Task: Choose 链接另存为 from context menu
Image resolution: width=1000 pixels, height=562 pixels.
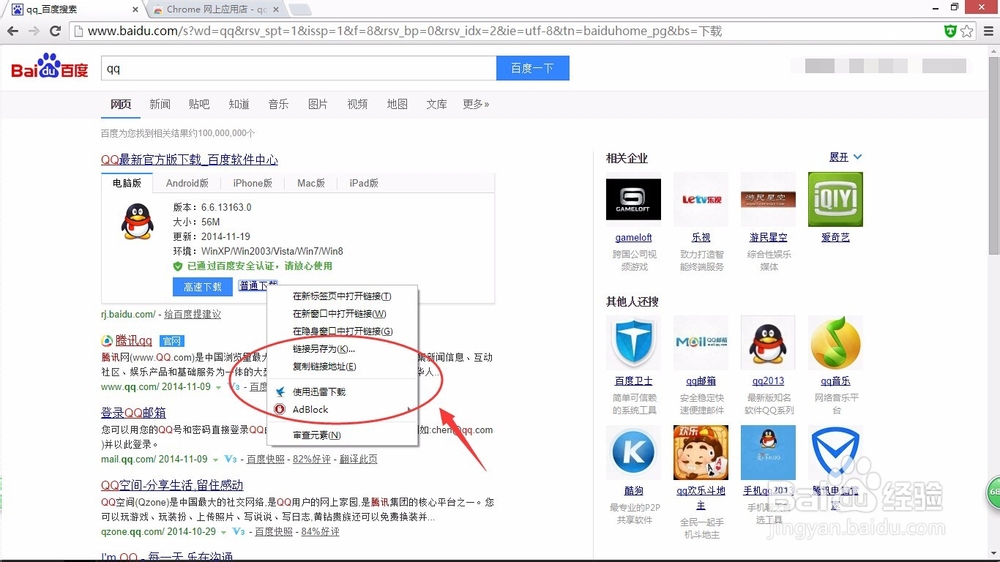Action: (x=342, y=349)
